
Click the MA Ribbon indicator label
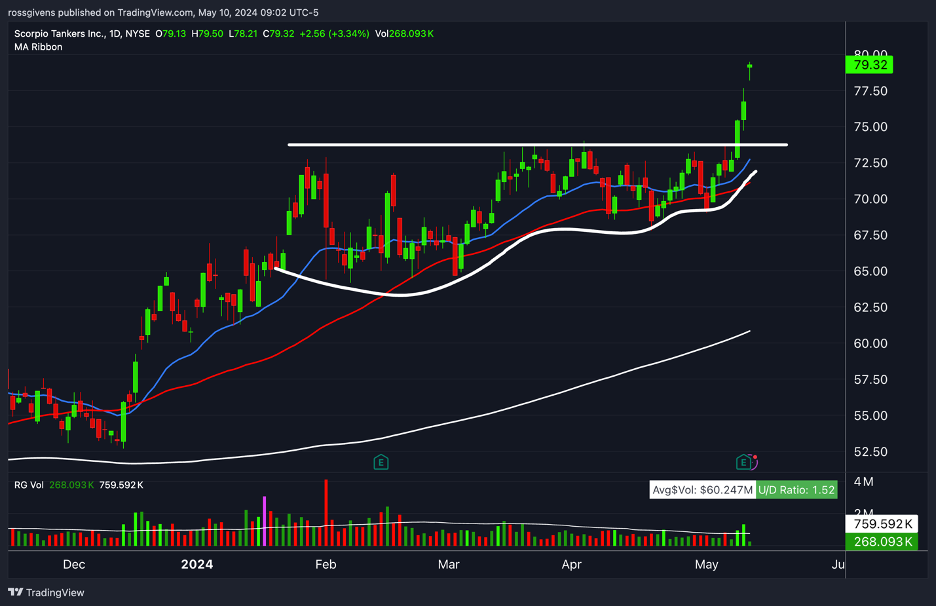click(x=38, y=47)
